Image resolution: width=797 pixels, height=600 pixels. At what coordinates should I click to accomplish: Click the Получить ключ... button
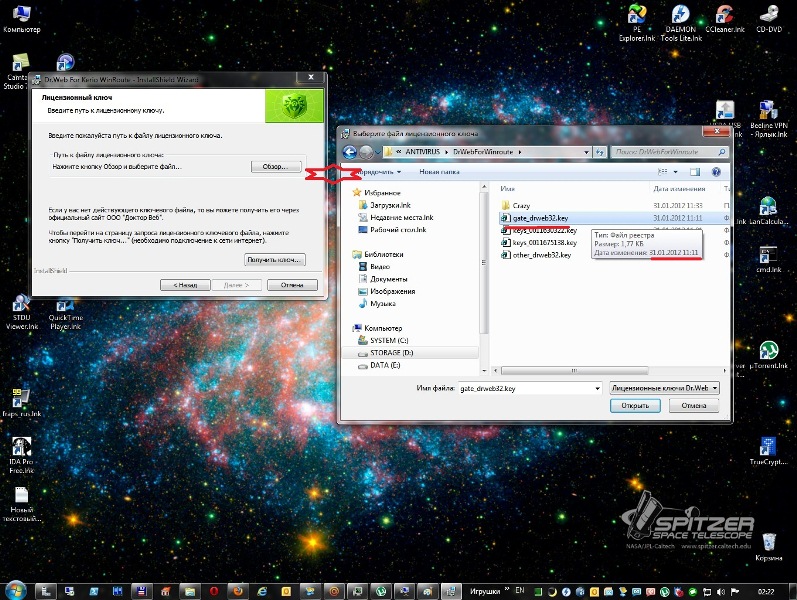(x=275, y=259)
